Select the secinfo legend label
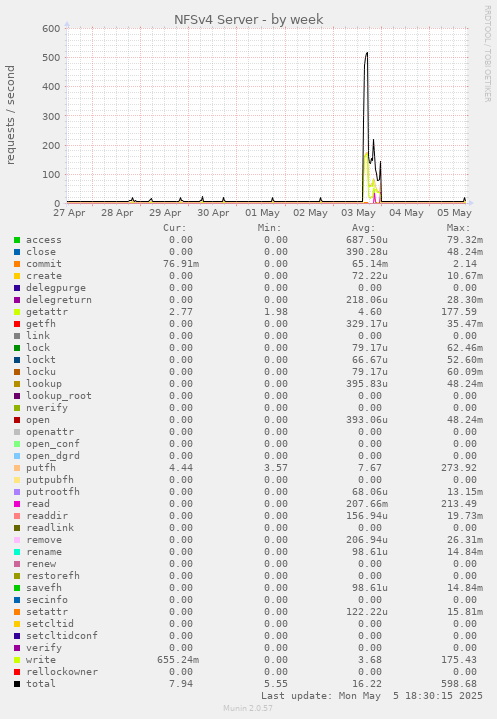The image size is (497, 719). click(x=47, y=600)
